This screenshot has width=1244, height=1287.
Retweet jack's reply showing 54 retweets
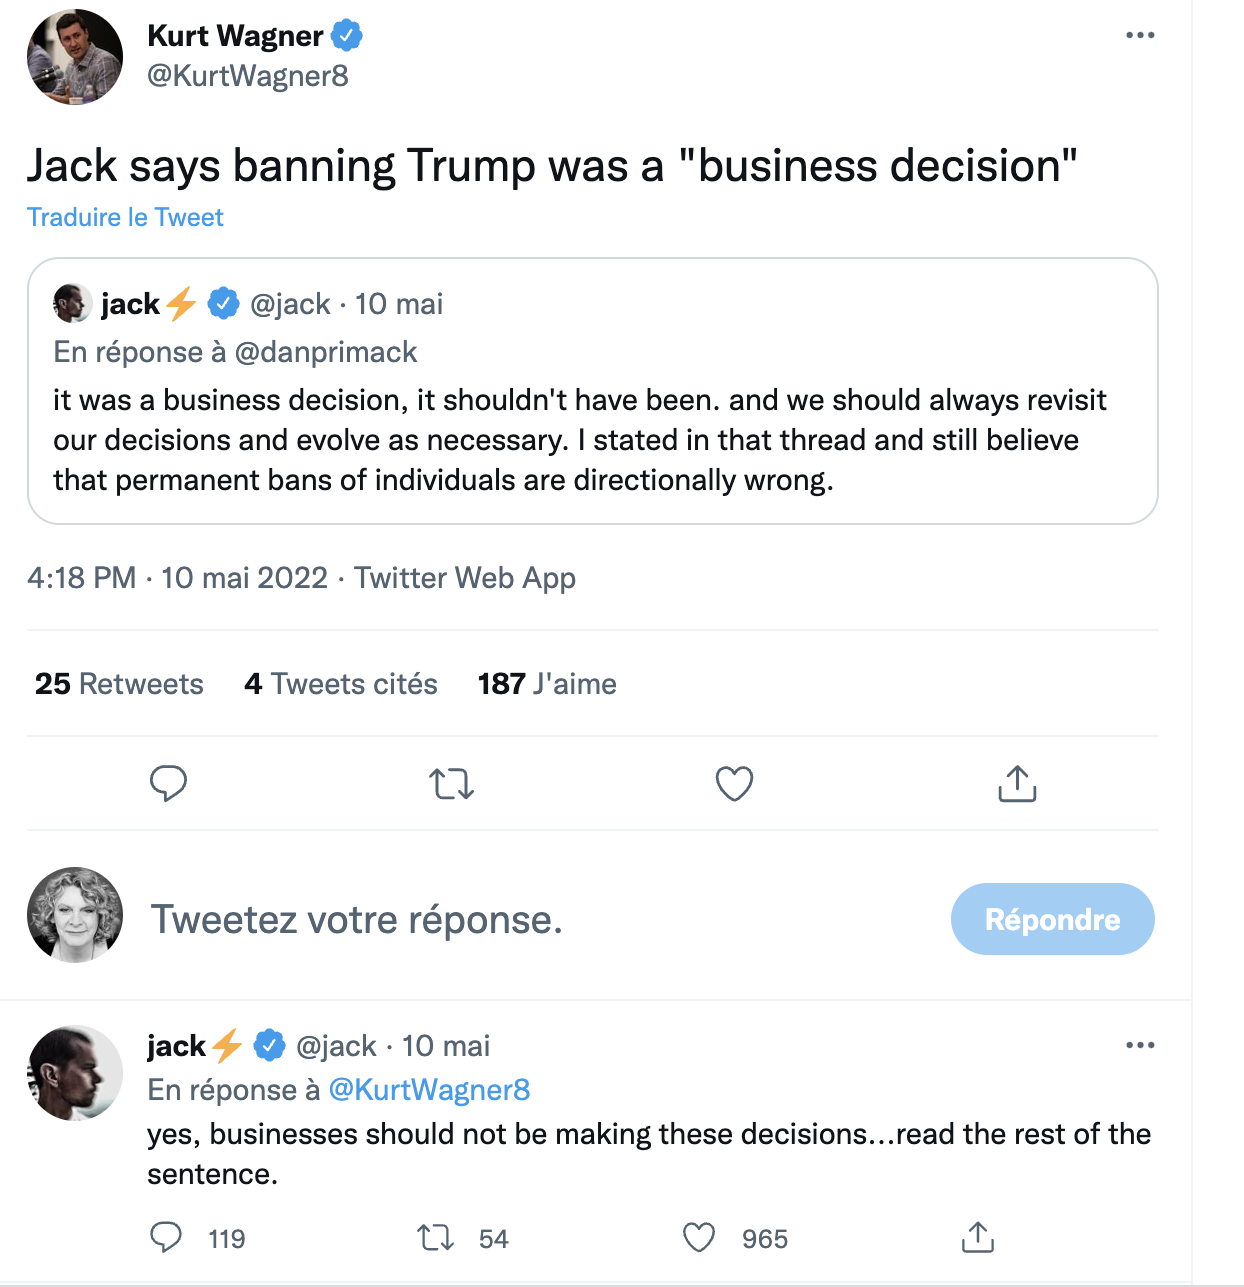[436, 1239]
